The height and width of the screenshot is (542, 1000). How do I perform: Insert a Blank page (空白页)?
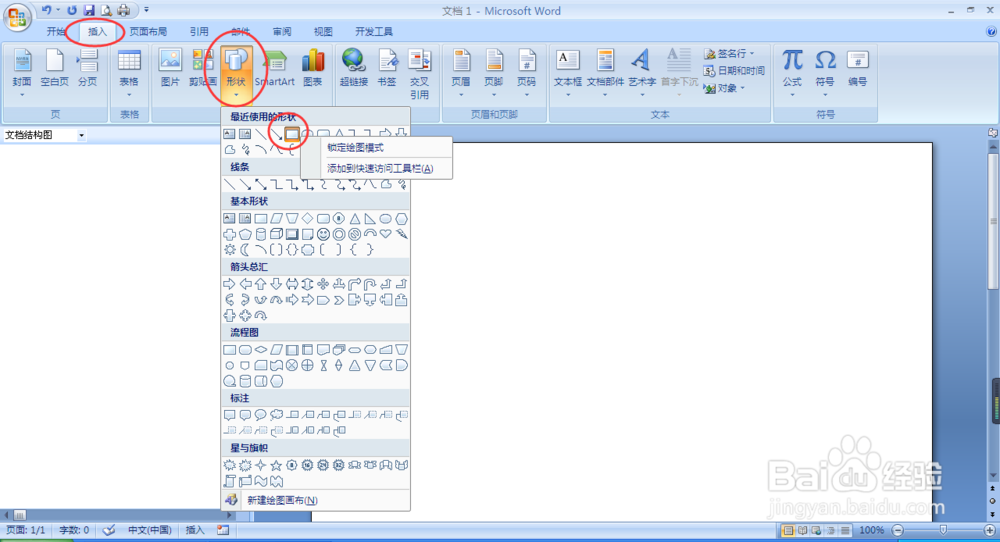[x=54, y=68]
